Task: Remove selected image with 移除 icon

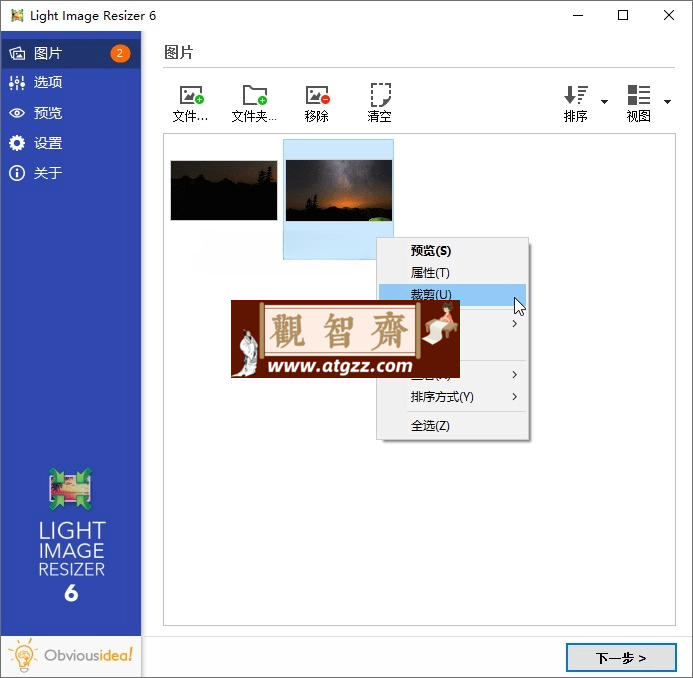Action: [317, 104]
